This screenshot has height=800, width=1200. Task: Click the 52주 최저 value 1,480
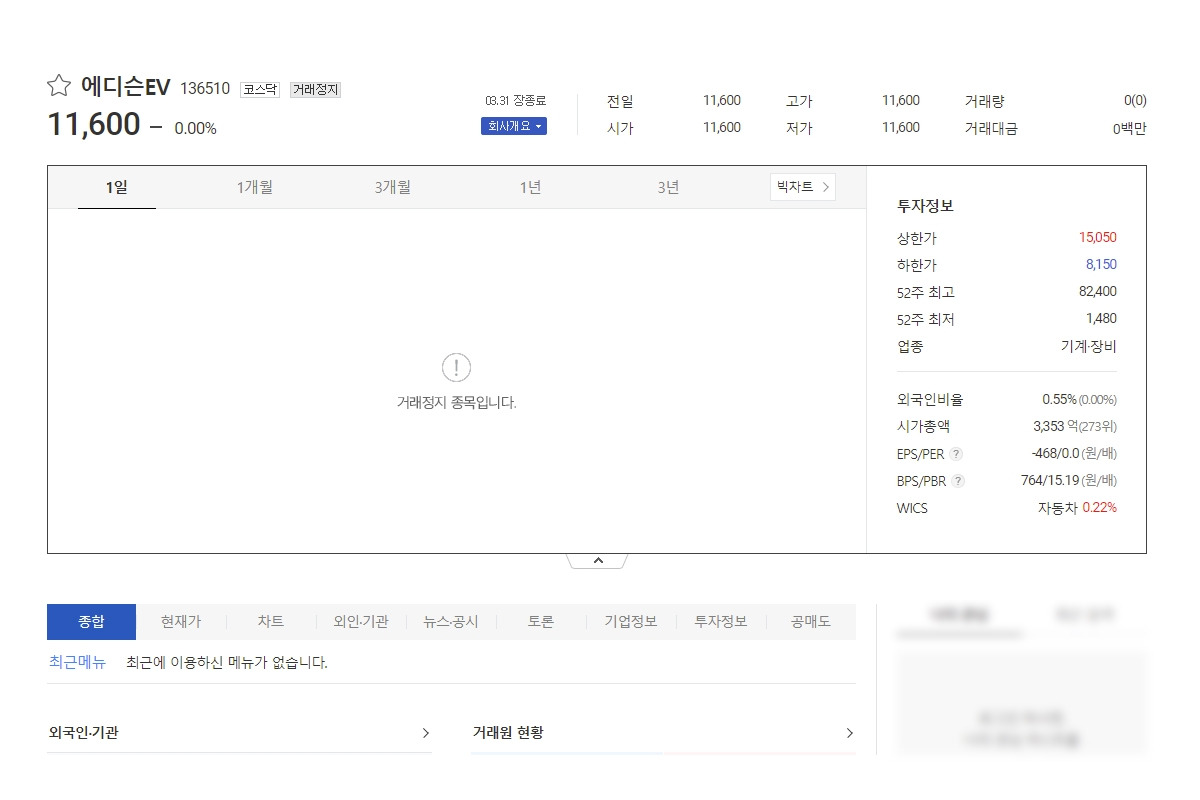(x=1101, y=319)
